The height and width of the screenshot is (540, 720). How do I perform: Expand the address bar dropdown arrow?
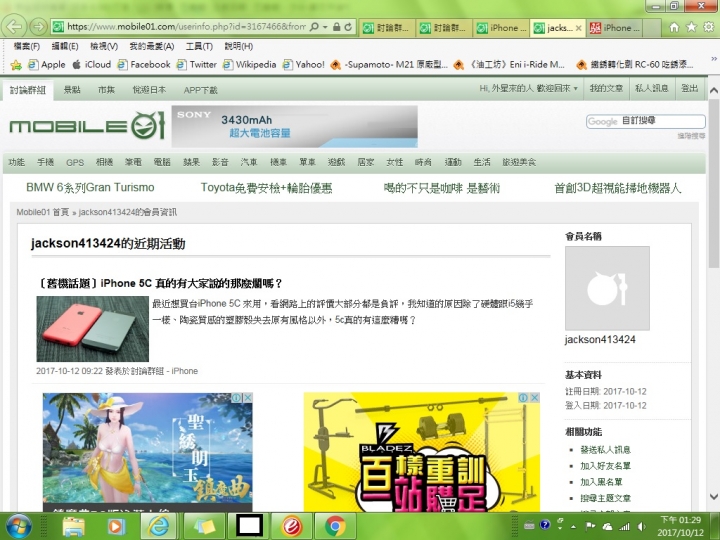[x=325, y=27]
